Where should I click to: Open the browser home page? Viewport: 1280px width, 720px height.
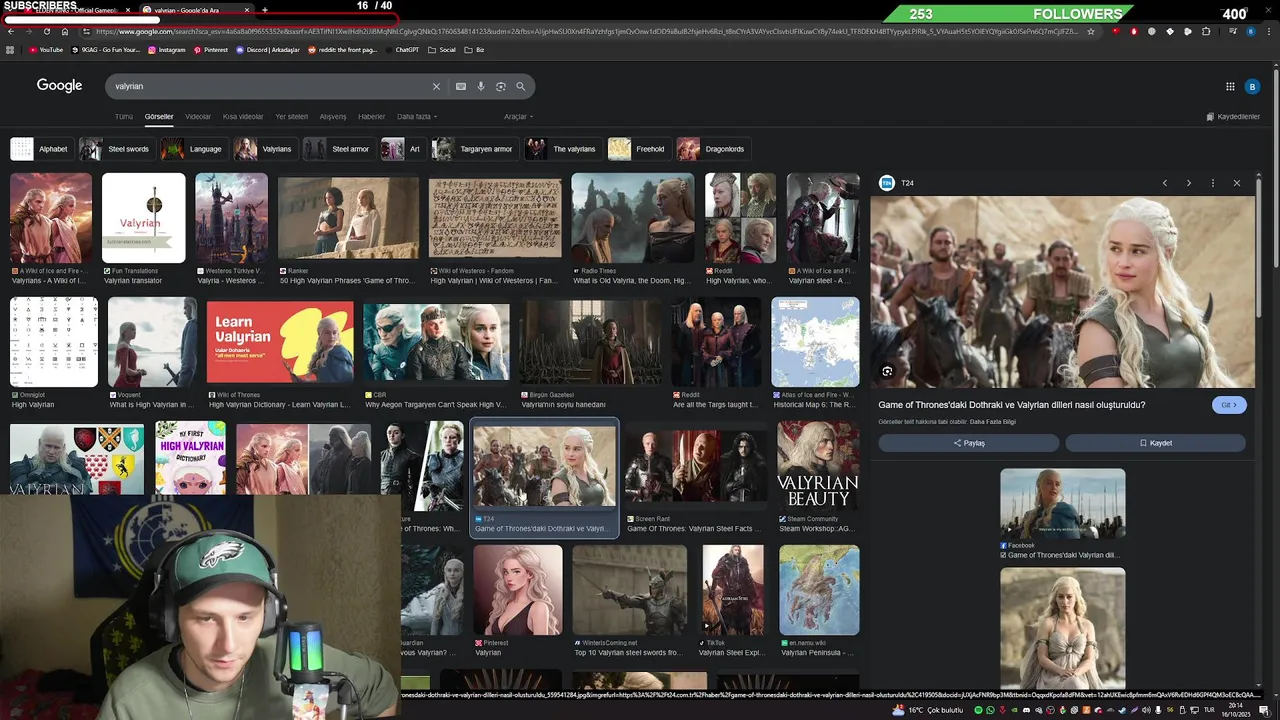65,31
